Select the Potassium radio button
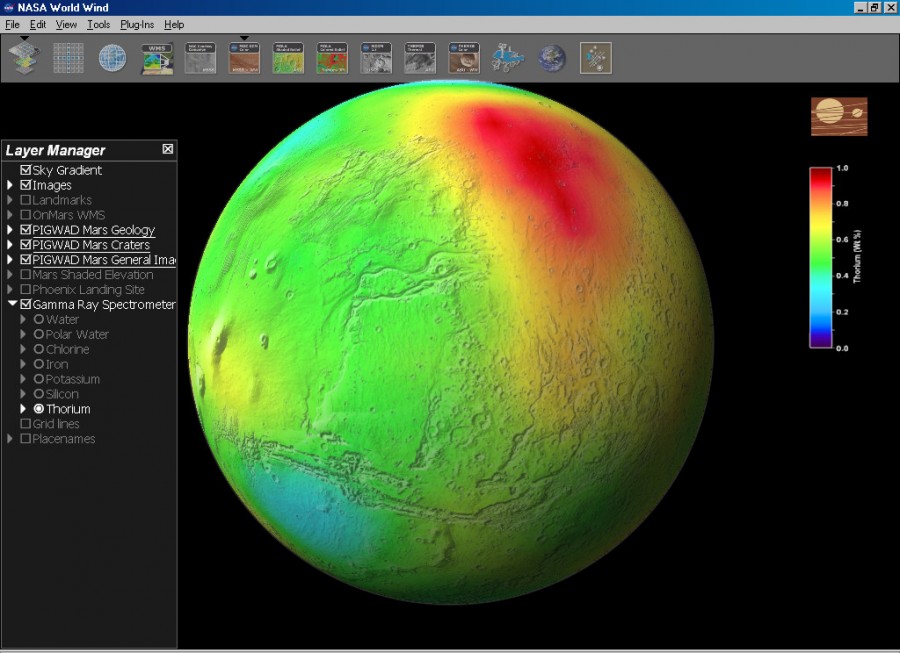 point(39,379)
